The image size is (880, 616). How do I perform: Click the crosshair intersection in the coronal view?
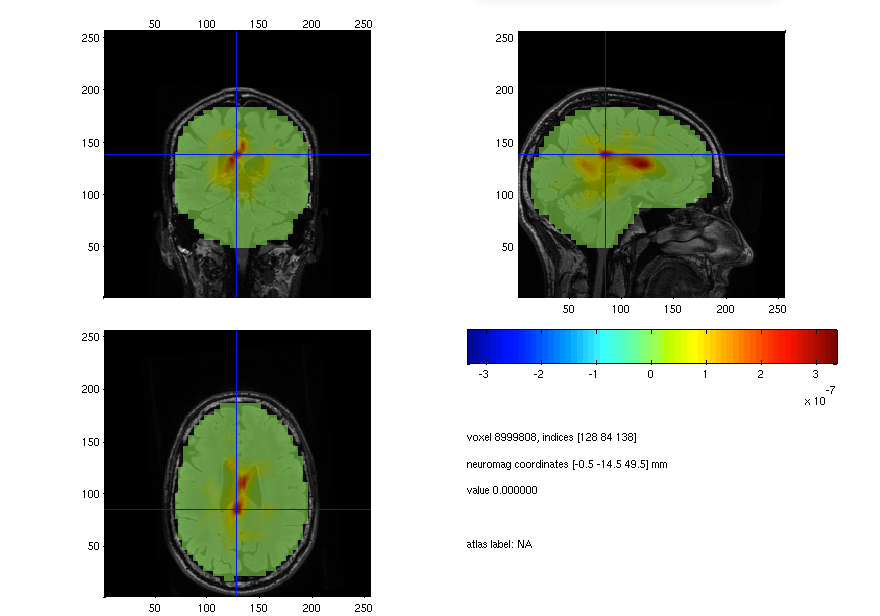click(236, 154)
